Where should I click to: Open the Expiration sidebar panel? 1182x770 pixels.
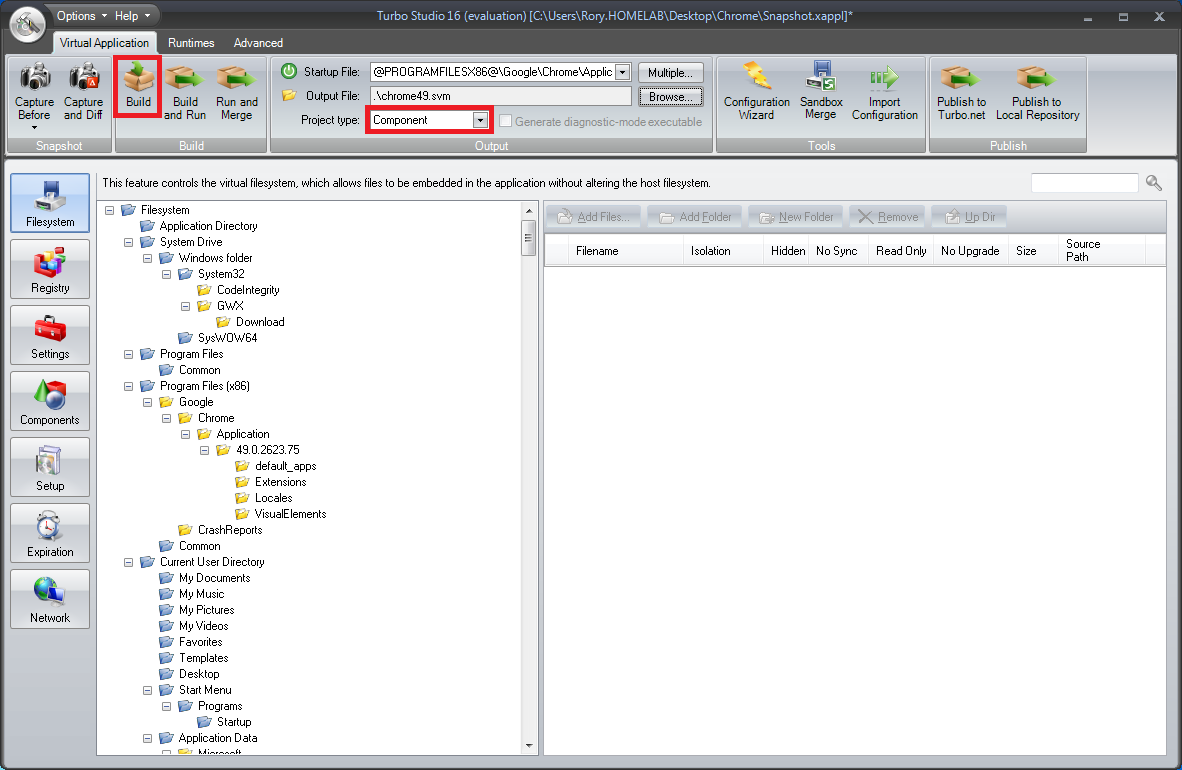click(x=50, y=533)
